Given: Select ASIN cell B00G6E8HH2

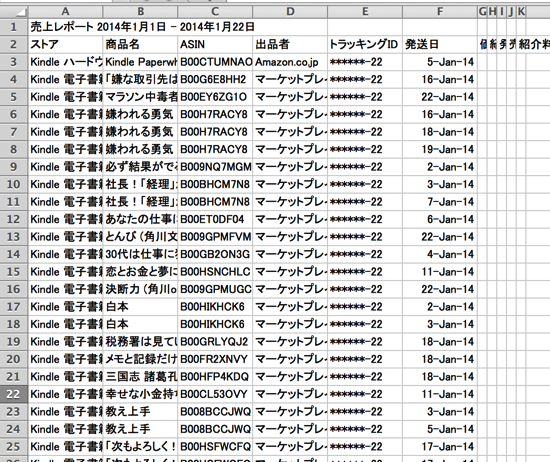Looking at the screenshot, I should tap(215, 80).
